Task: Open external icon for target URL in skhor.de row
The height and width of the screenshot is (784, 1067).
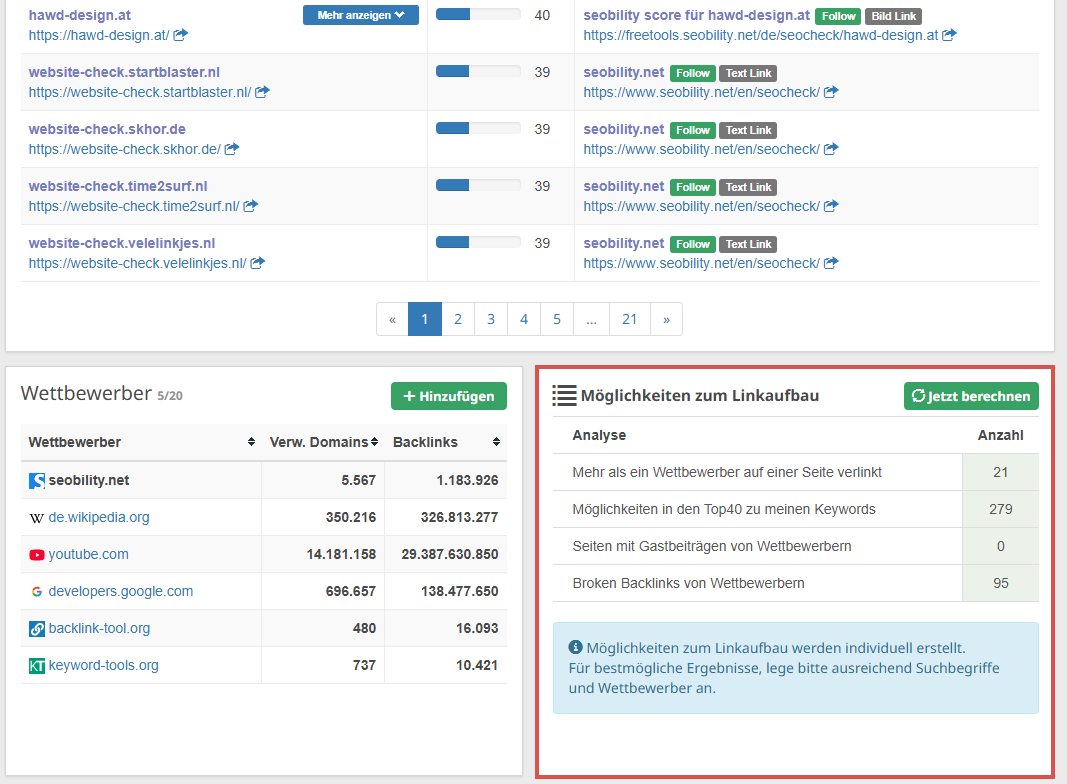Action: pyautogui.click(x=831, y=148)
